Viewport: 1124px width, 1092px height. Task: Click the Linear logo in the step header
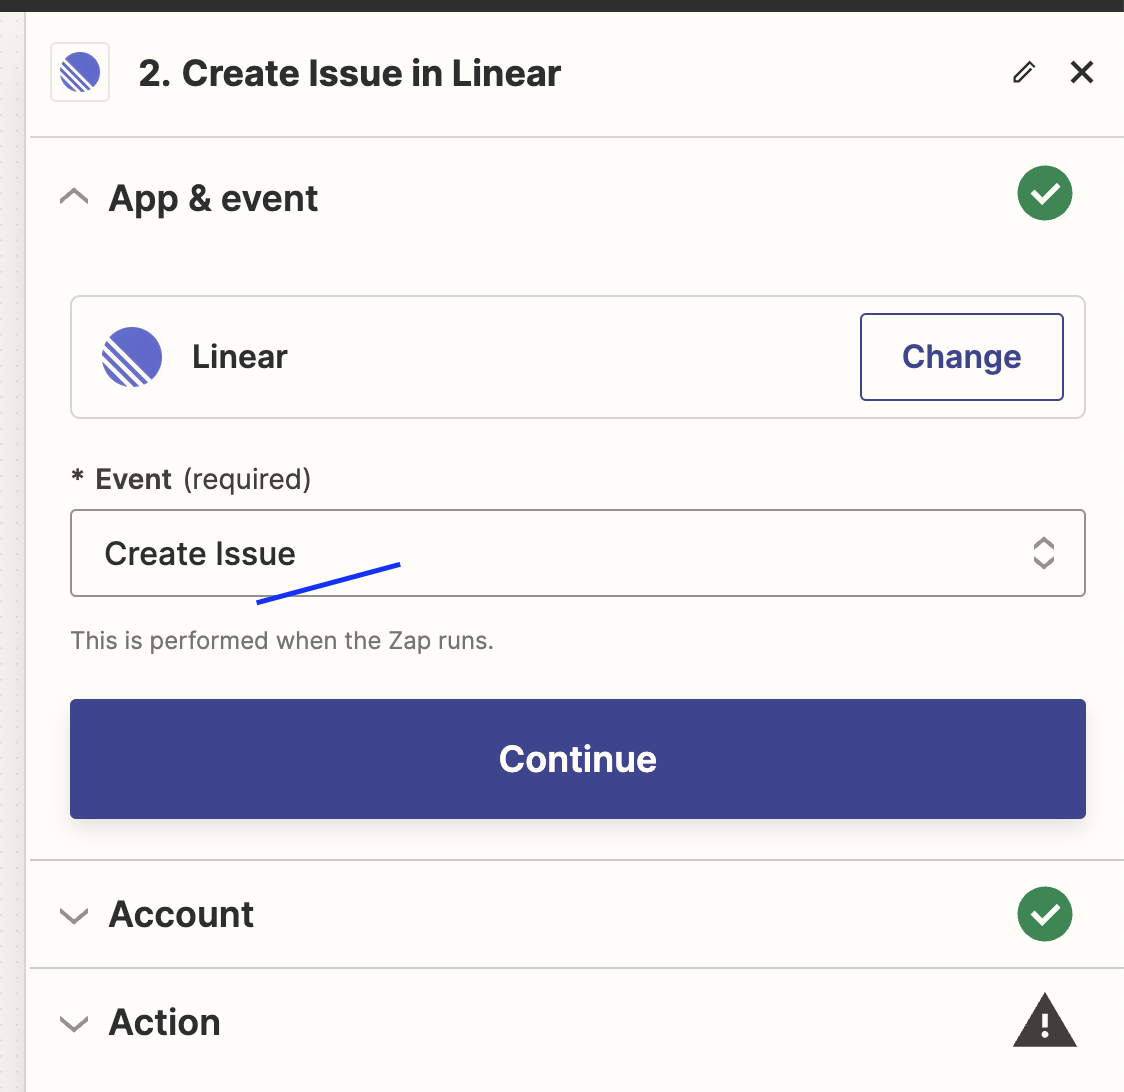(x=80, y=73)
